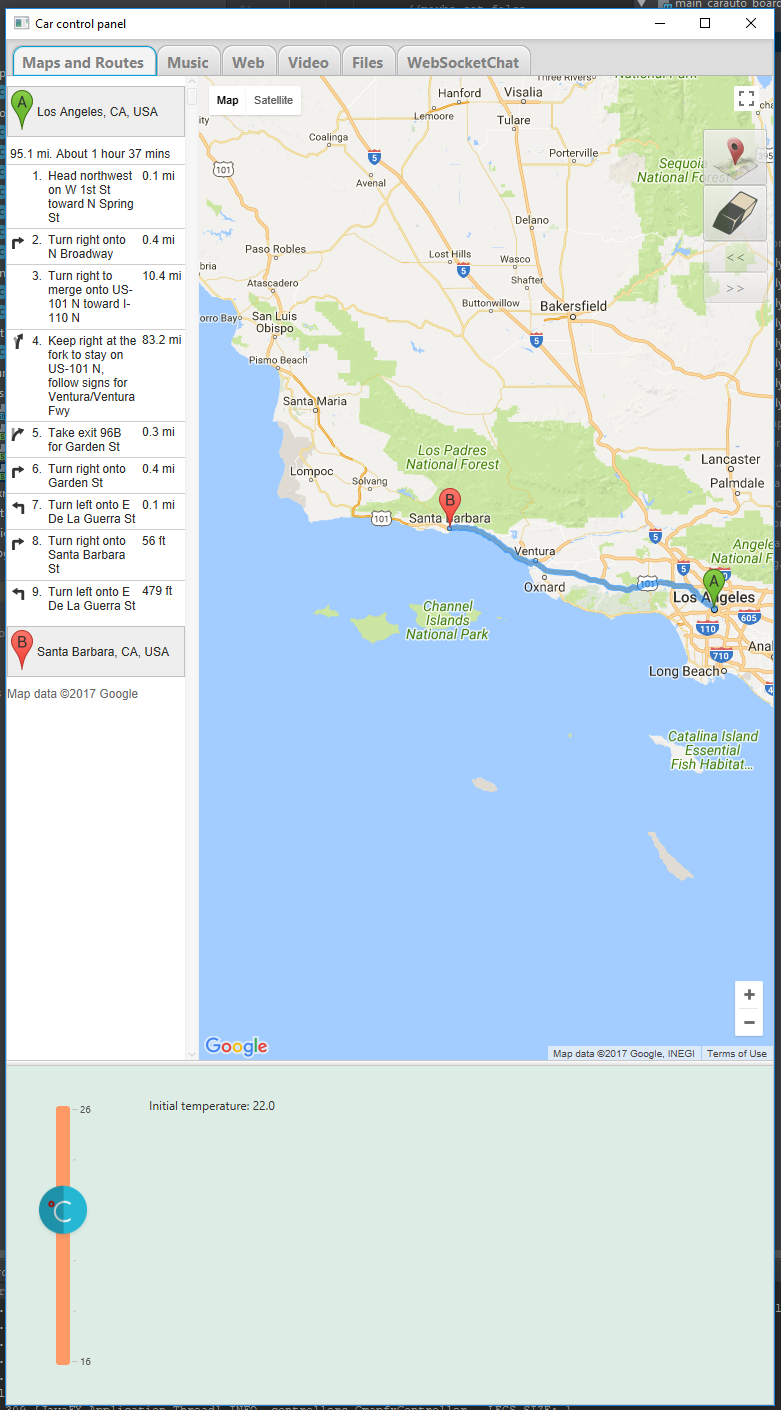781x1410 pixels.
Task: Open the Music tab
Action: [188, 62]
